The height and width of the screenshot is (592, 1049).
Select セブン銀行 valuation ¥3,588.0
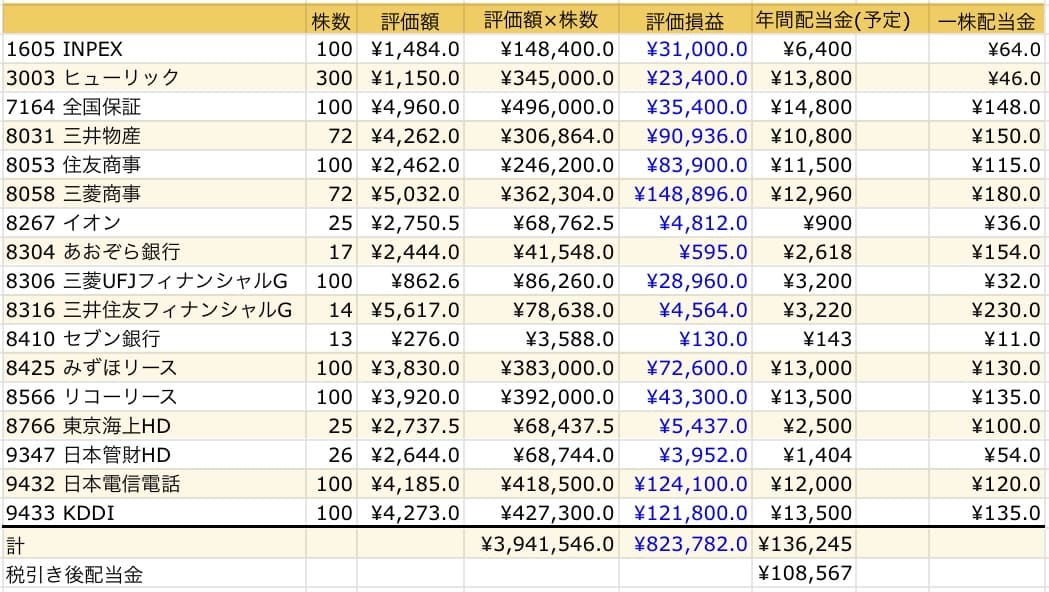pyautogui.click(x=541, y=338)
